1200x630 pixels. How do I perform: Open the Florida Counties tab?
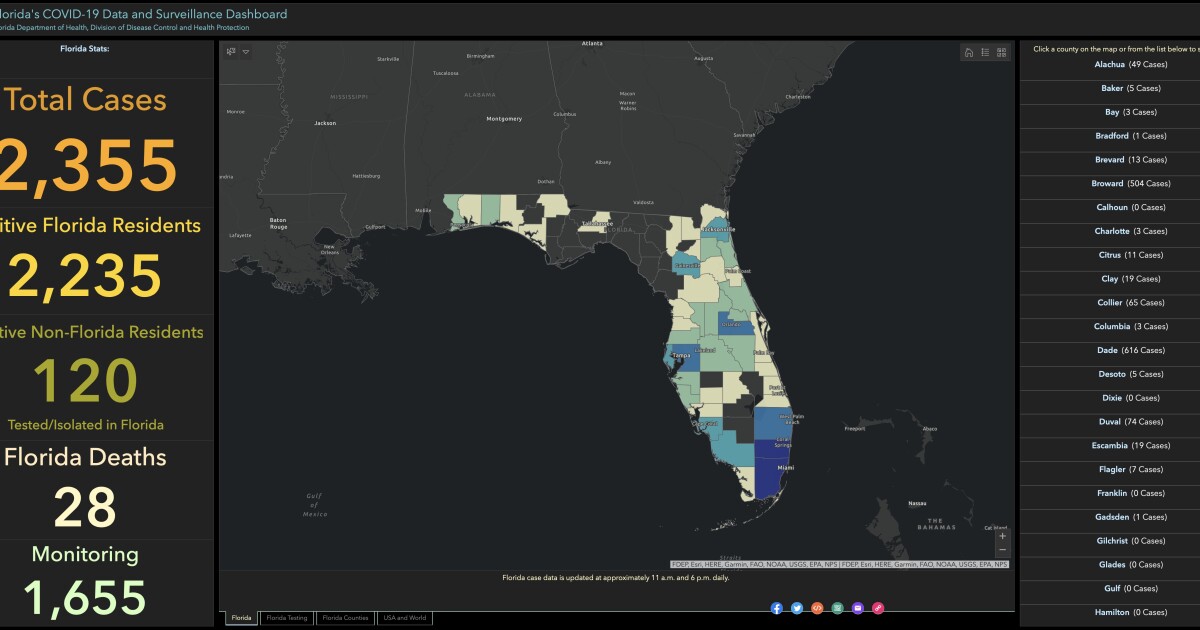[345, 618]
